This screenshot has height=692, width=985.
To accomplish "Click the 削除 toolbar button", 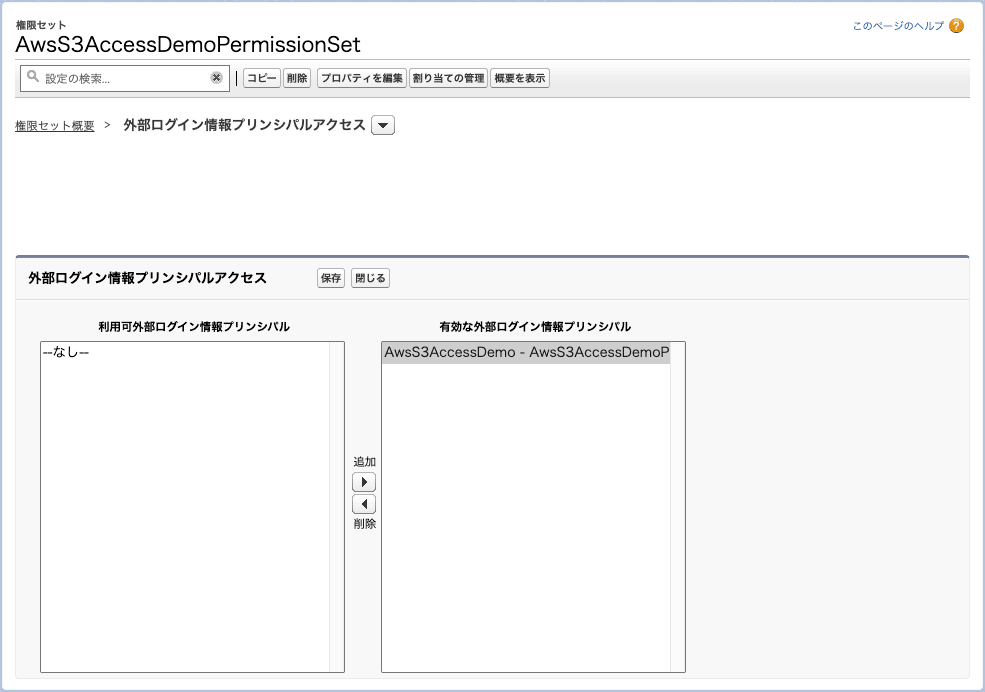I will 297,78.
